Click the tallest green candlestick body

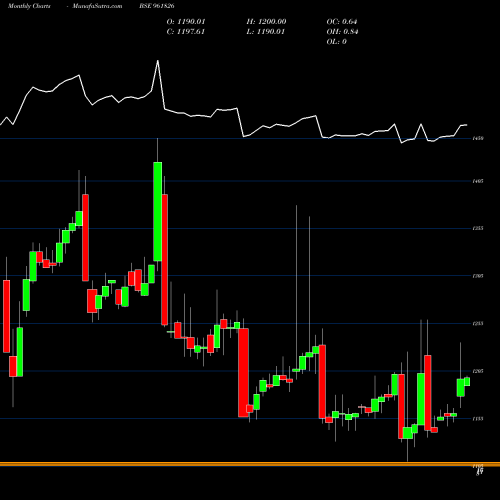tap(158, 211)
